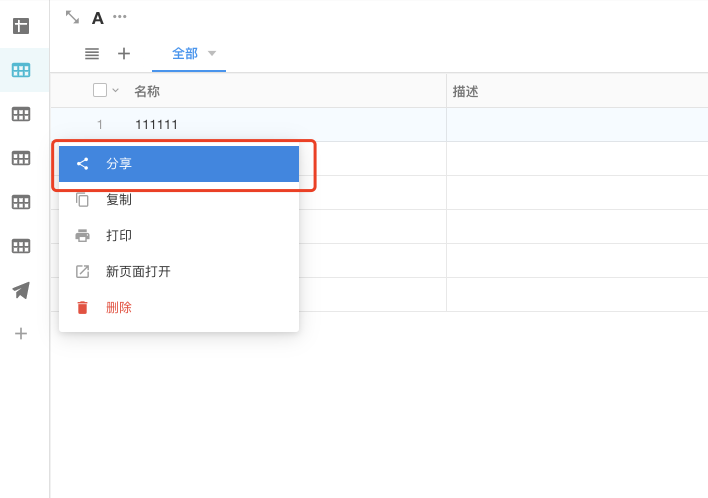Select the highlighted worksheet icon in sidebar

(21, 70)
